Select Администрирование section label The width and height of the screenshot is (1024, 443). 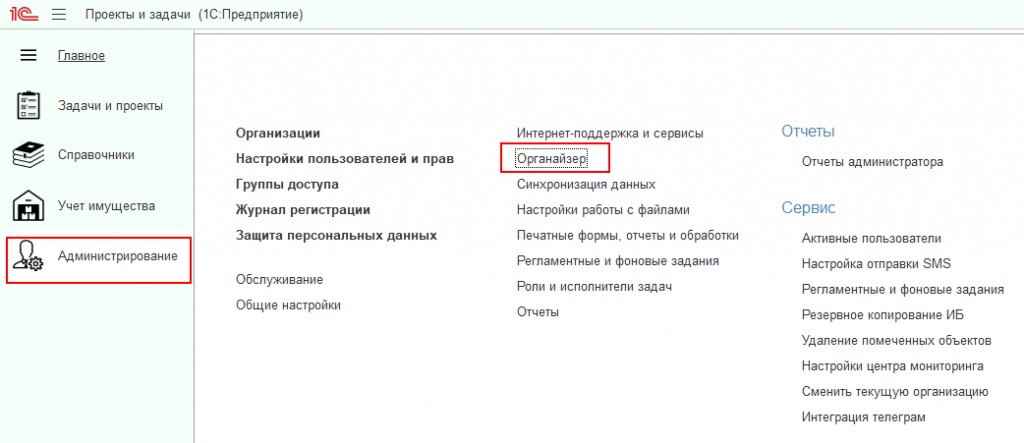point(118,256)
